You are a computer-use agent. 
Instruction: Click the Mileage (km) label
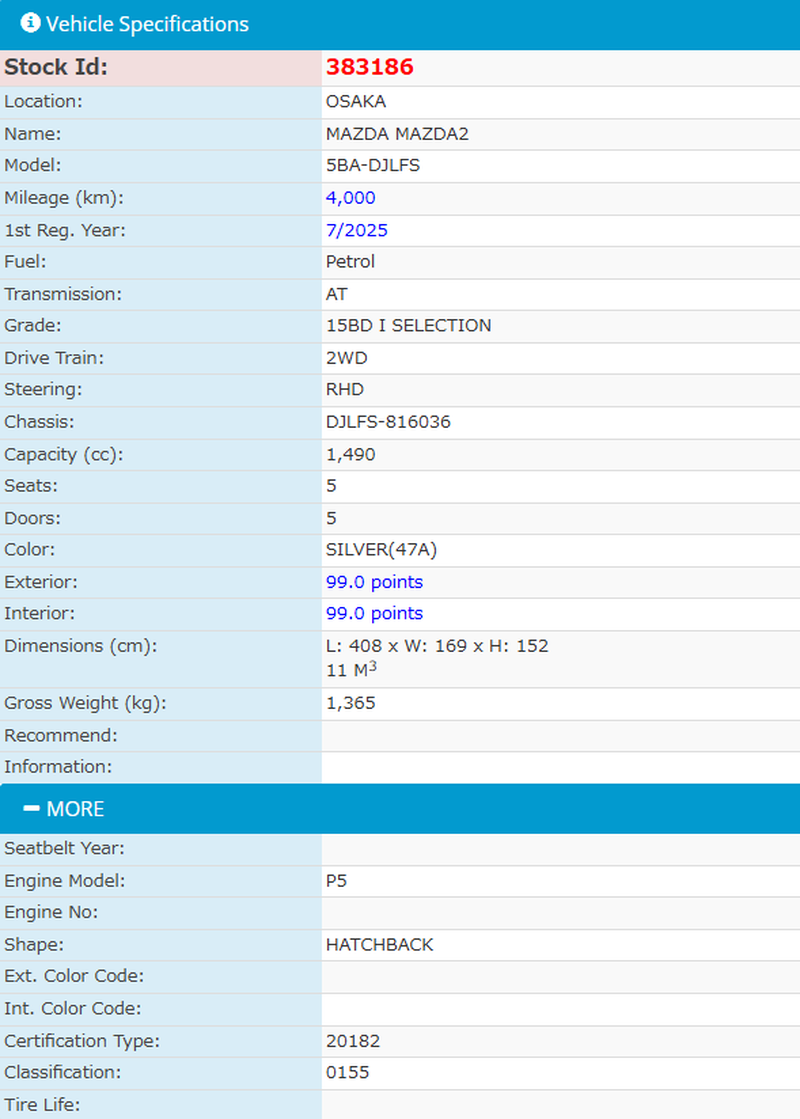click(x=64, y=198)
